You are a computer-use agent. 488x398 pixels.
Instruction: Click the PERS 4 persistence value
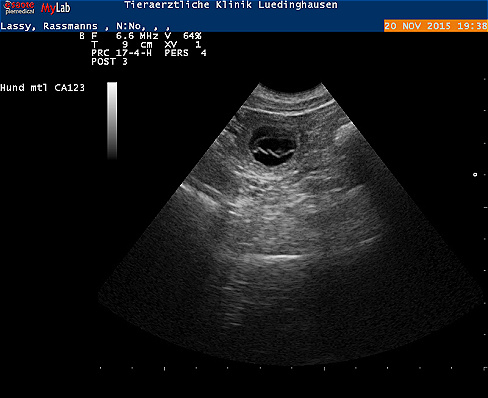185,53
